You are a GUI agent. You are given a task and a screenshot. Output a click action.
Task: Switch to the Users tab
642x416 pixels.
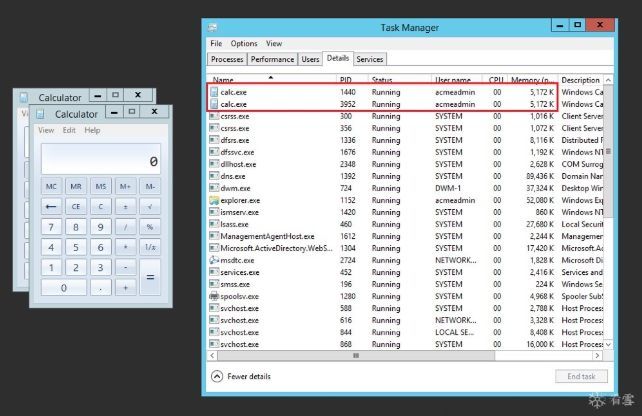coord(310,59)
